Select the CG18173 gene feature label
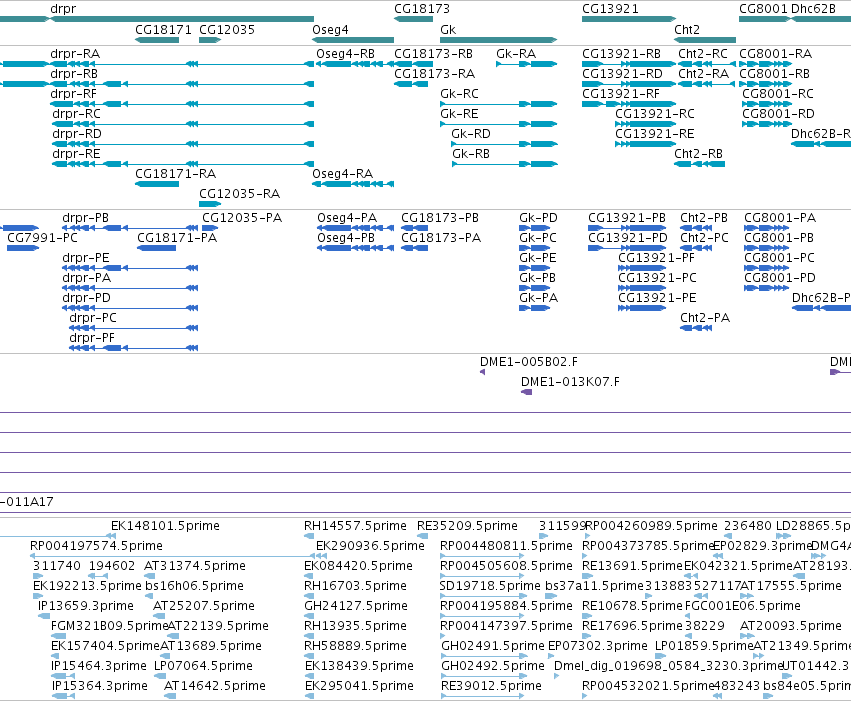This screenshot has width=851, height=701. point(422,9)
